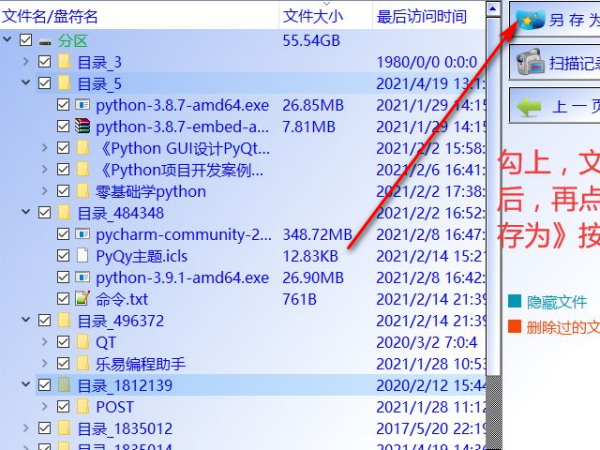The width and height of the screenshot is (600, 450).
Task: Click the orange 删除过的文 color swatch
Action: 515,326
